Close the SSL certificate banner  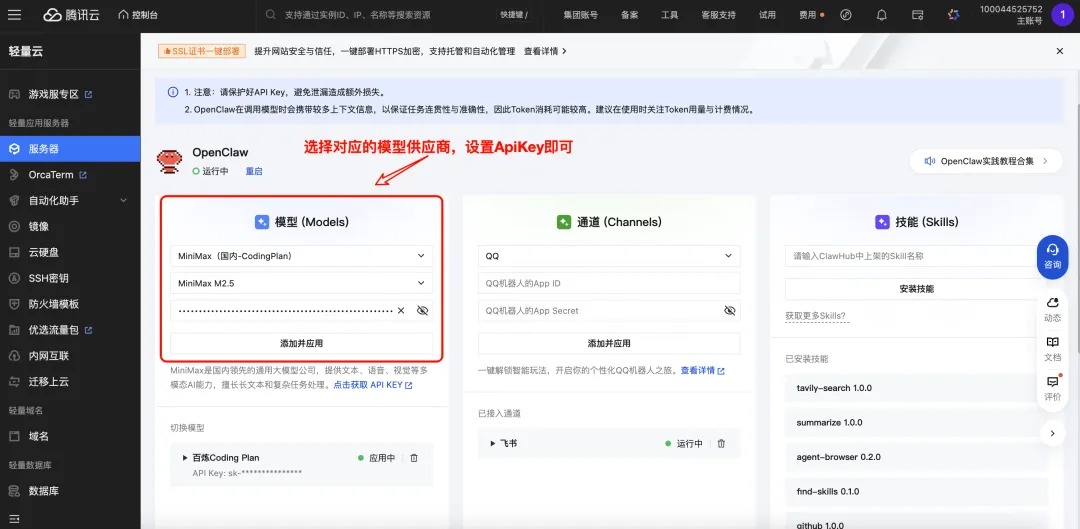[1060, 51]
